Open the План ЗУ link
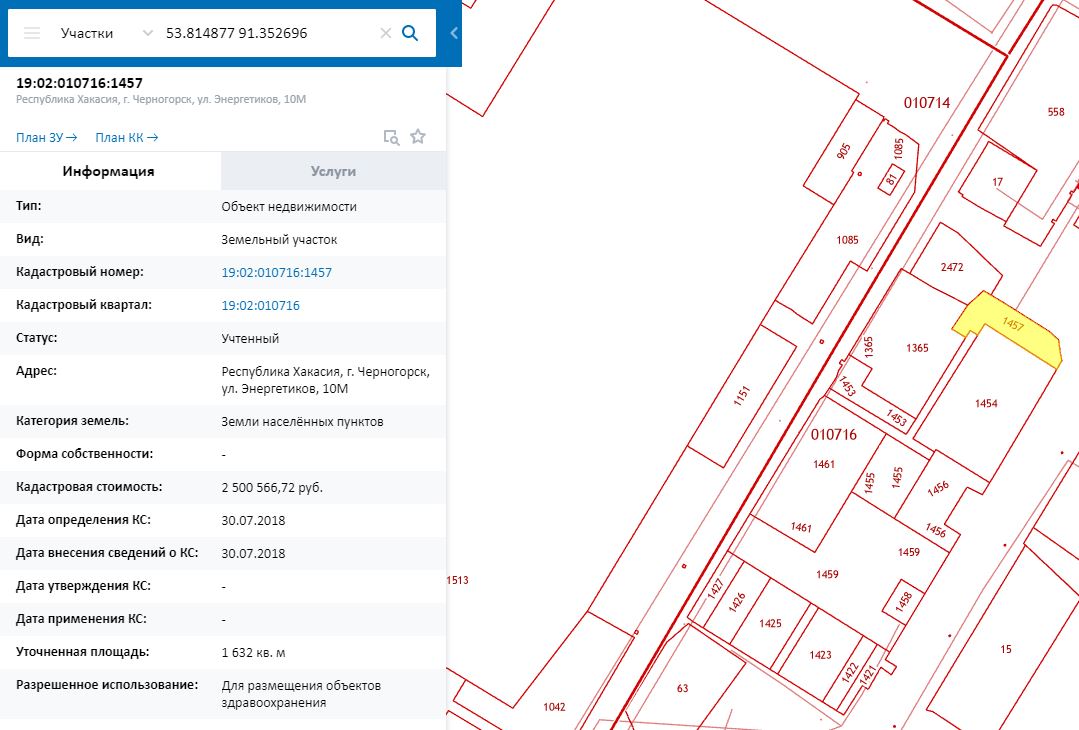Screen dimensions: 1079x730 click(x=46, y=137)
